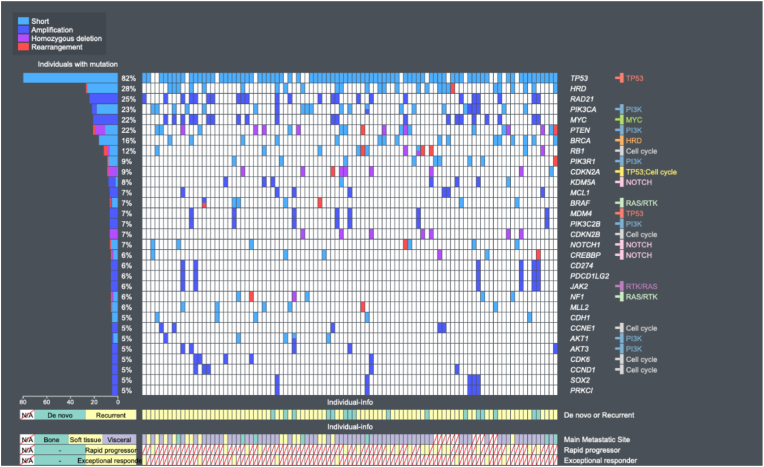The width and height of the screenshot is (764, 467).
Task: Select the CD274 gene label
Action: (581, 266)
